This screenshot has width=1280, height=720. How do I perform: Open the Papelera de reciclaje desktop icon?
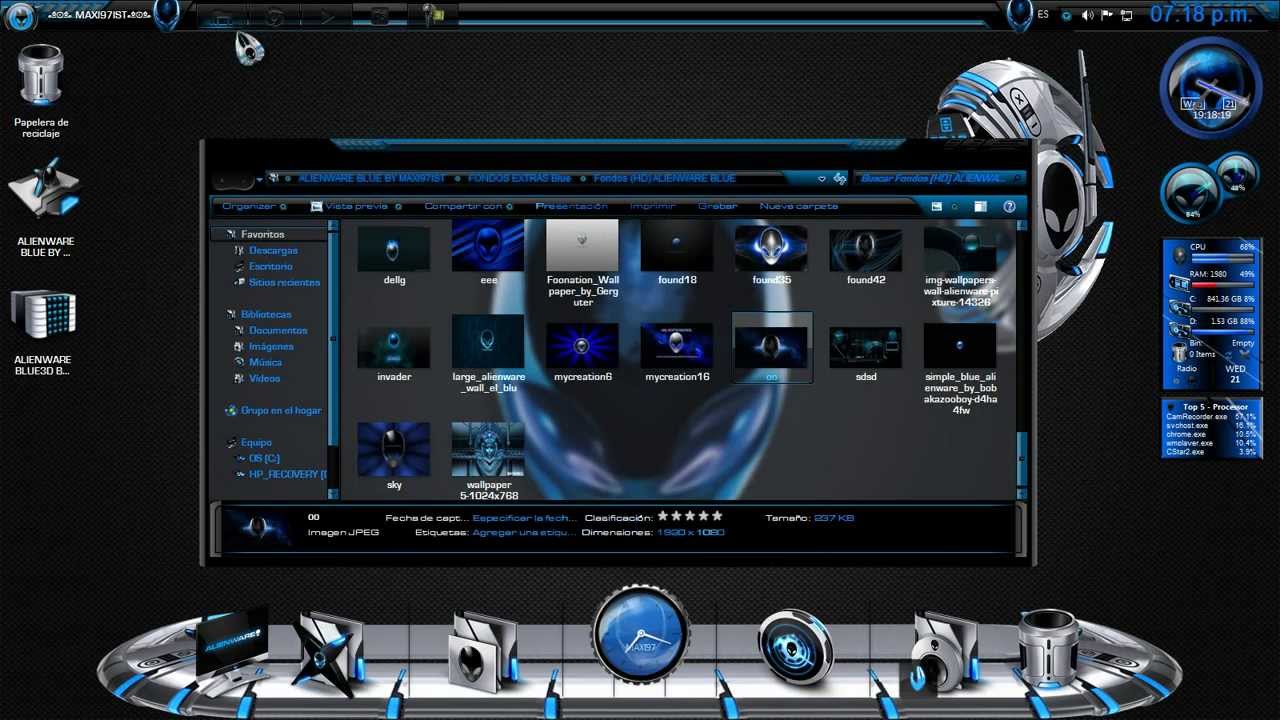[40, 91]
